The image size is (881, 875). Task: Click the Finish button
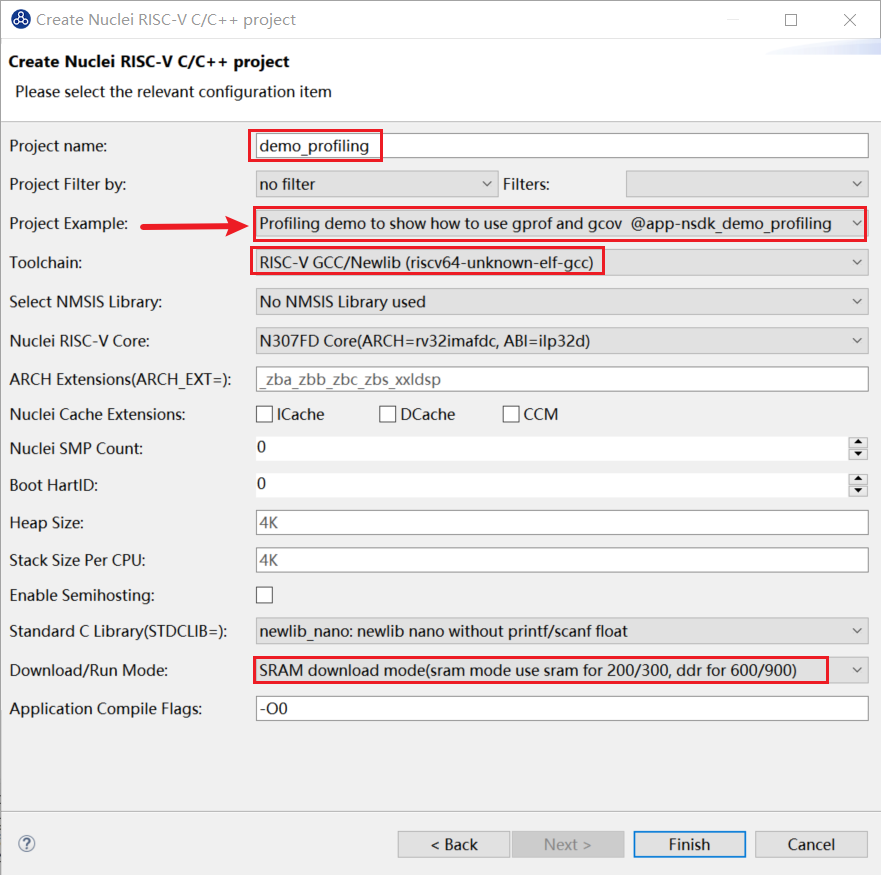point(690,844)
